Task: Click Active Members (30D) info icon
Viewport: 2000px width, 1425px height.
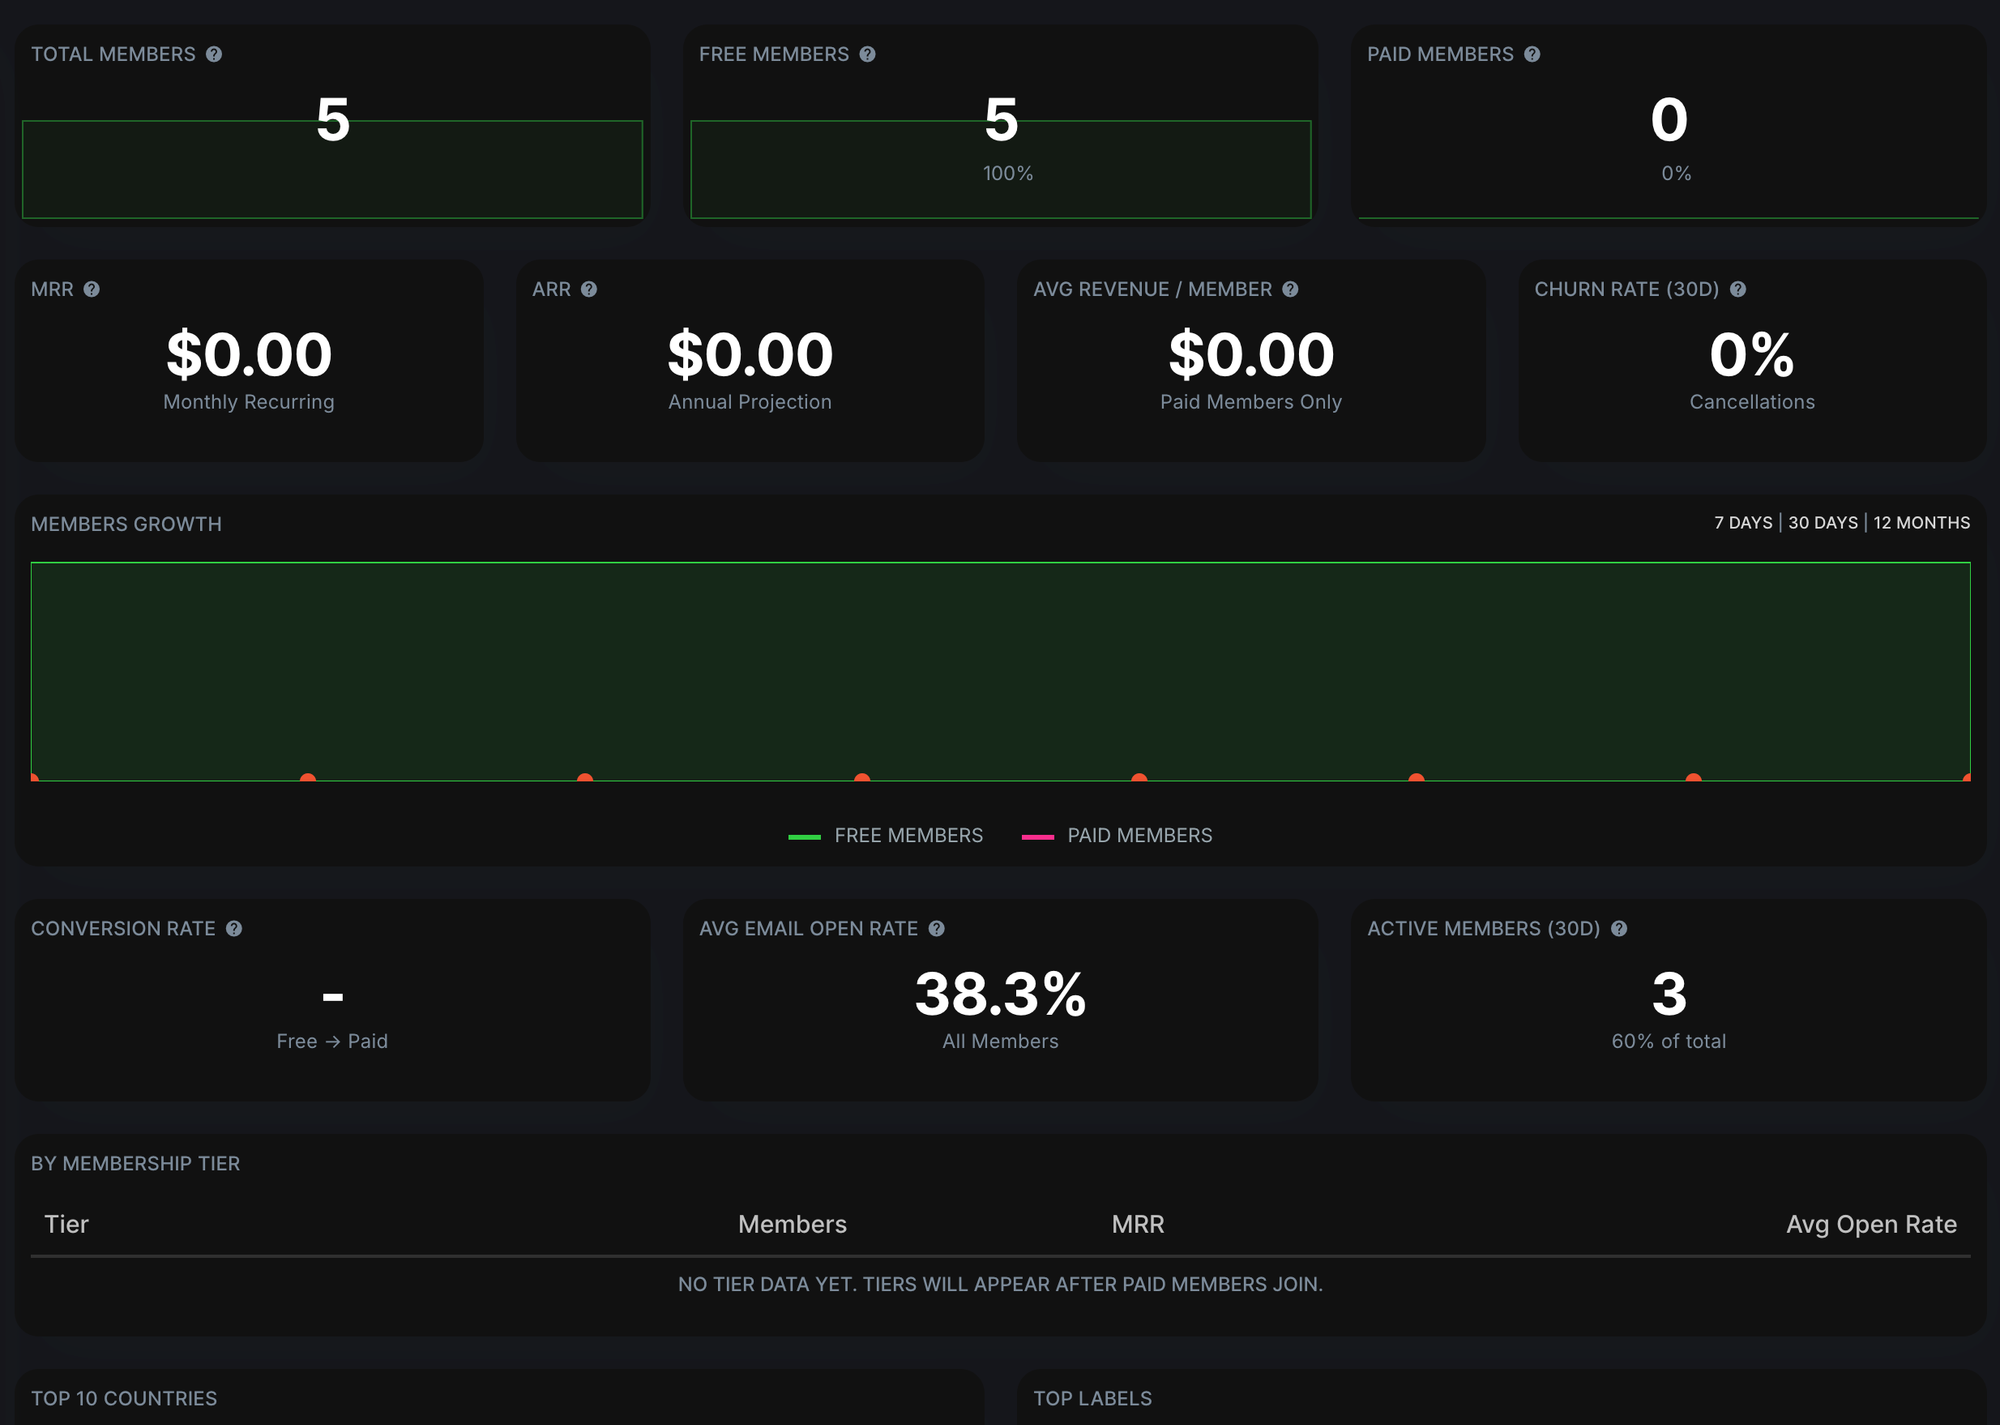Action: tap(1619, 928)
